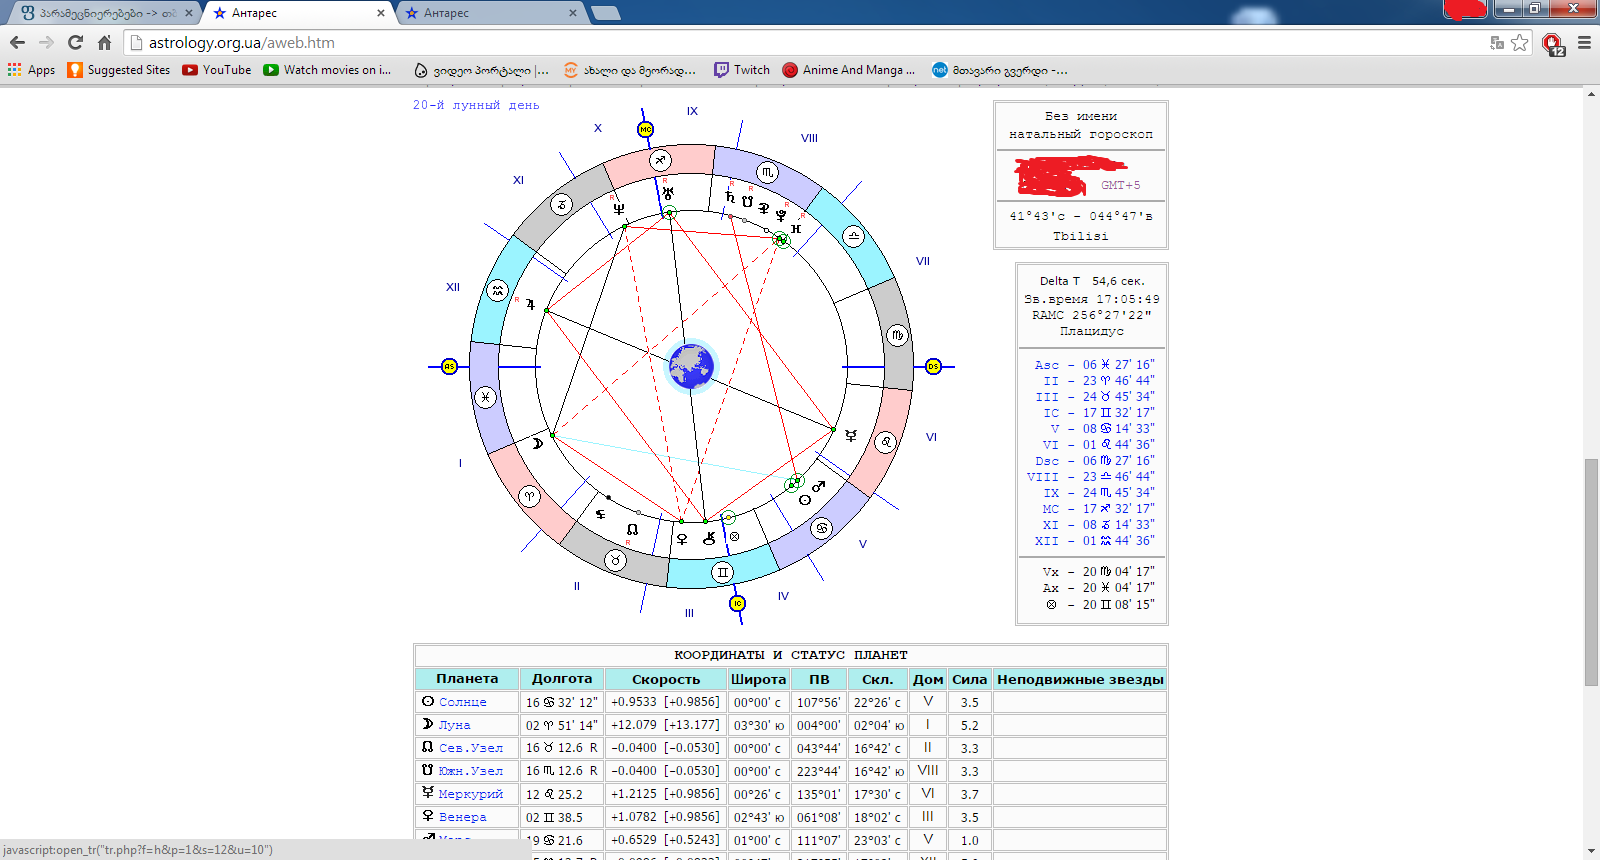Bookmark this page with the star icon
1600x860 pixels.
click(1520, 43)
